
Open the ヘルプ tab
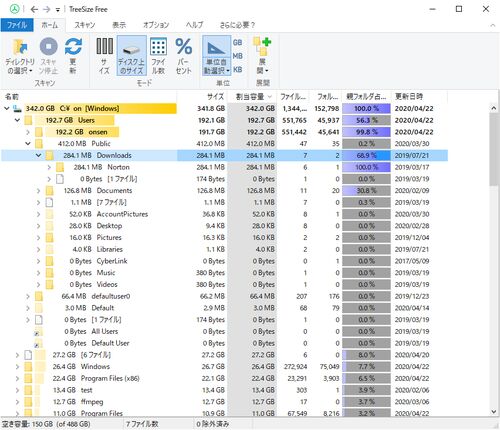(194, 25)
